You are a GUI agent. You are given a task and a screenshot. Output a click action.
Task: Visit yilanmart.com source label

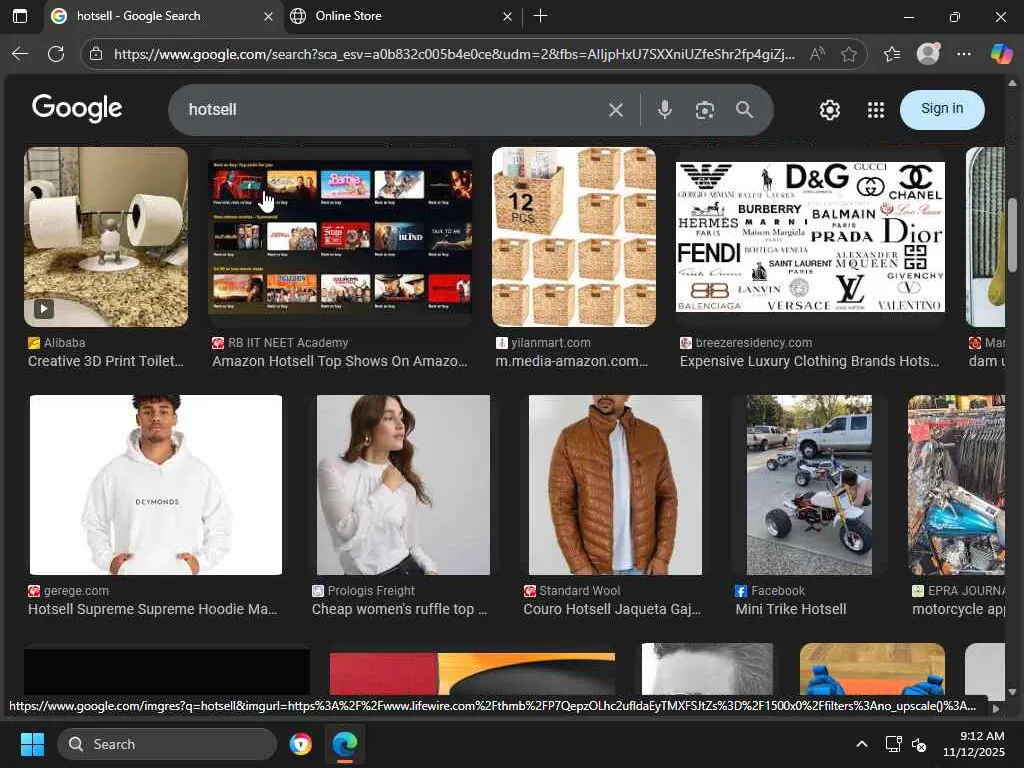(x=551, y=343)
